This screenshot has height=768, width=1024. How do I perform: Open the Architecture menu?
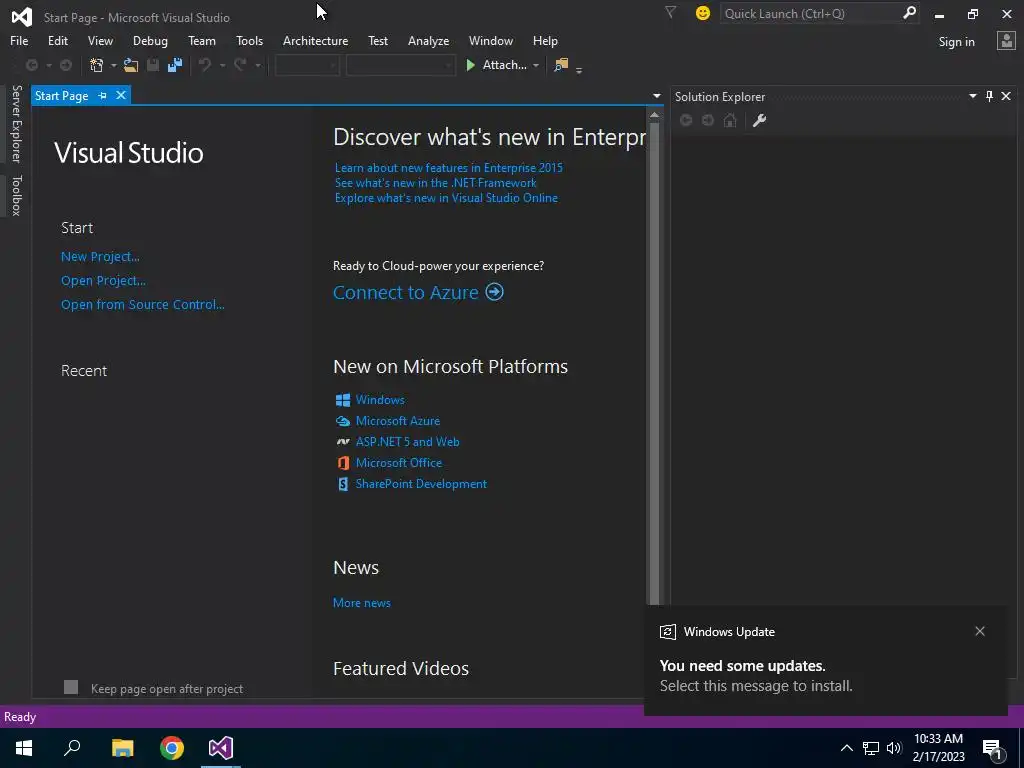[315, 40]
